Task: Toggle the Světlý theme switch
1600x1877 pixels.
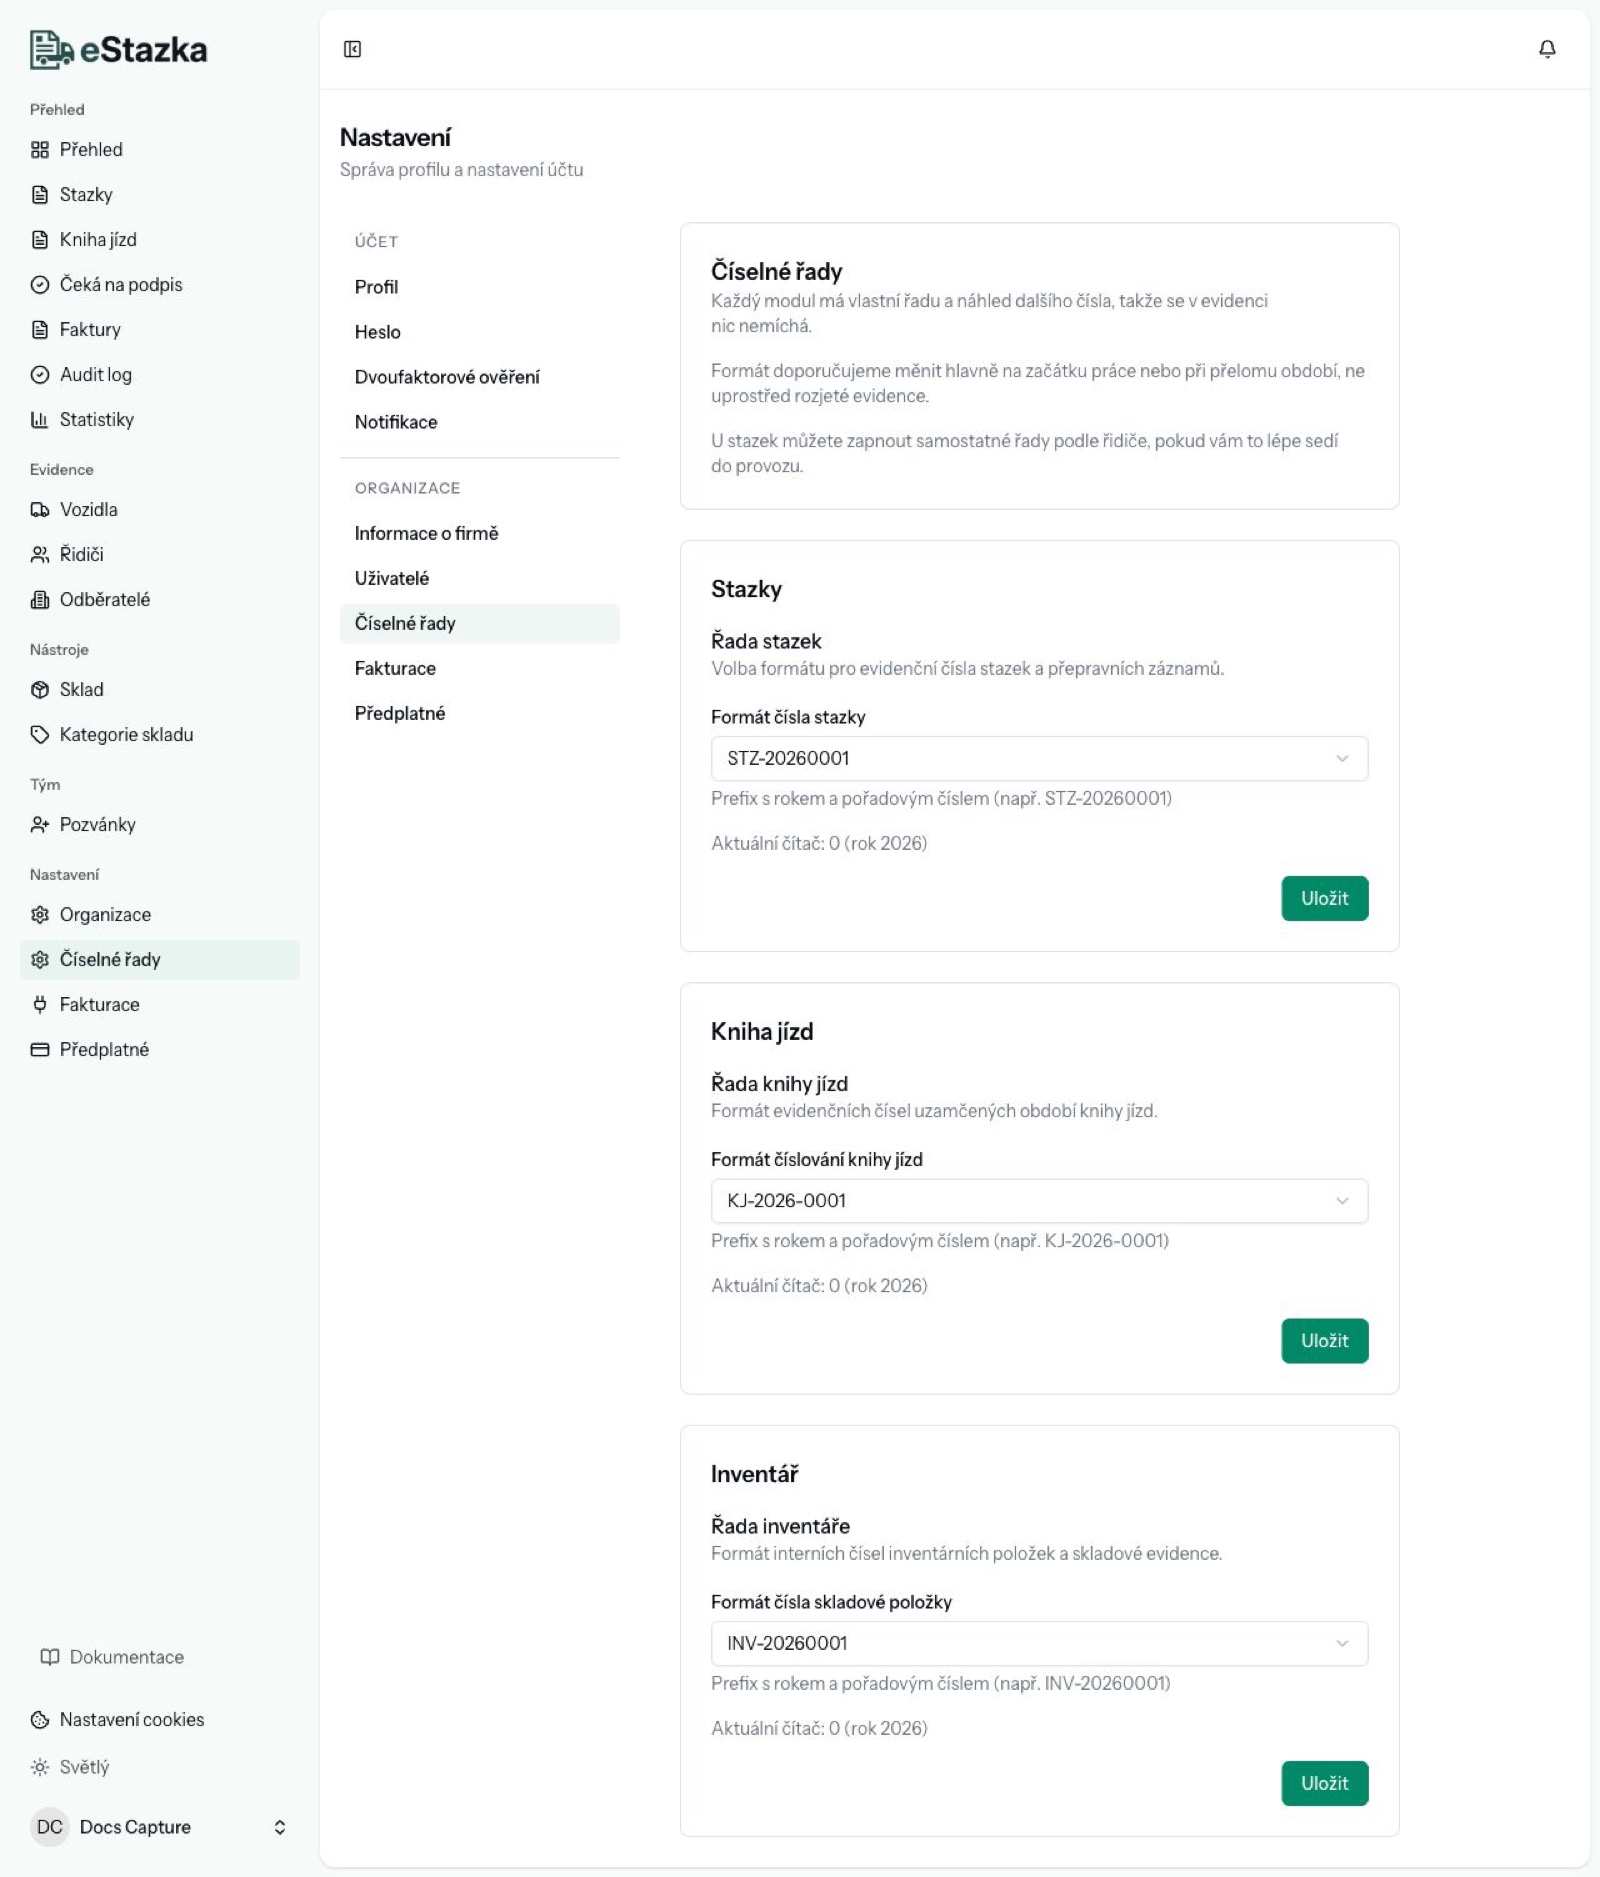Action: coord(70,1767)
